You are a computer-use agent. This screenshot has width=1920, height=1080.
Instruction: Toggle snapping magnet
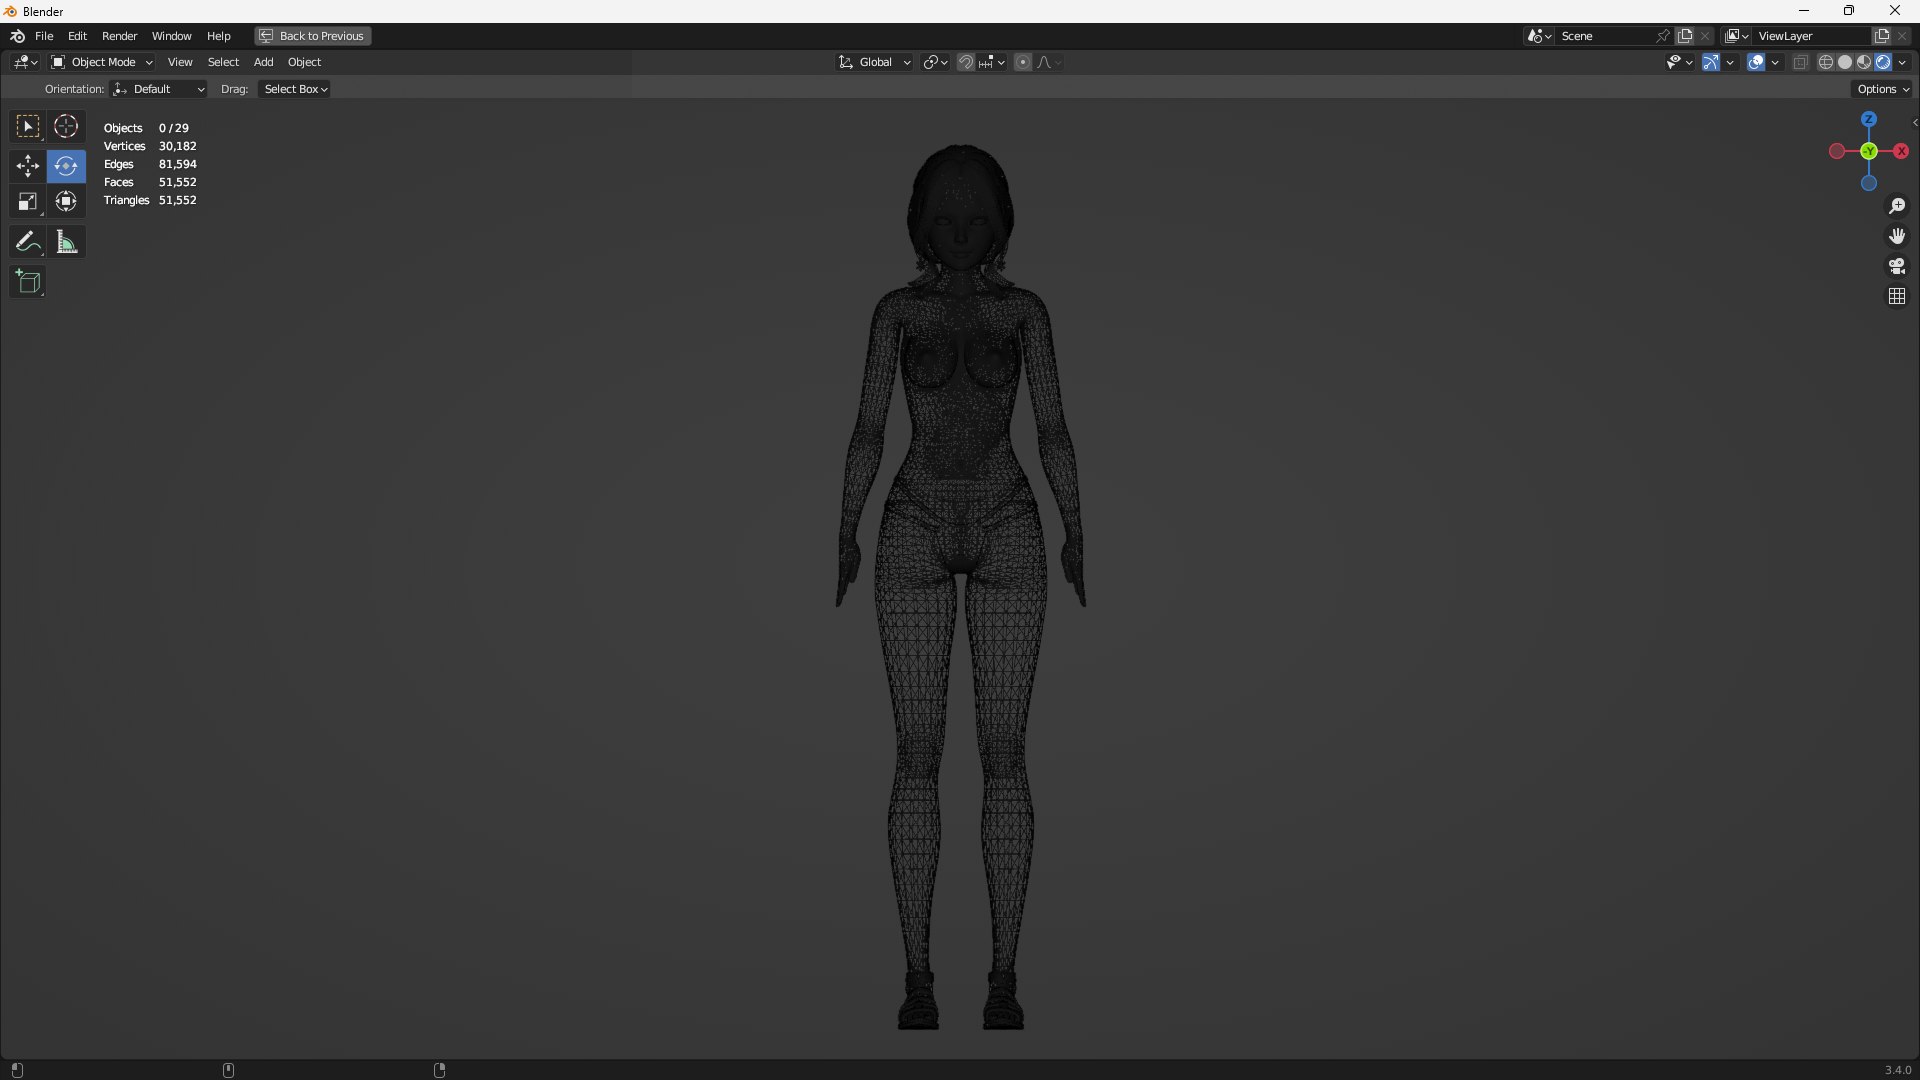[966, 62]
